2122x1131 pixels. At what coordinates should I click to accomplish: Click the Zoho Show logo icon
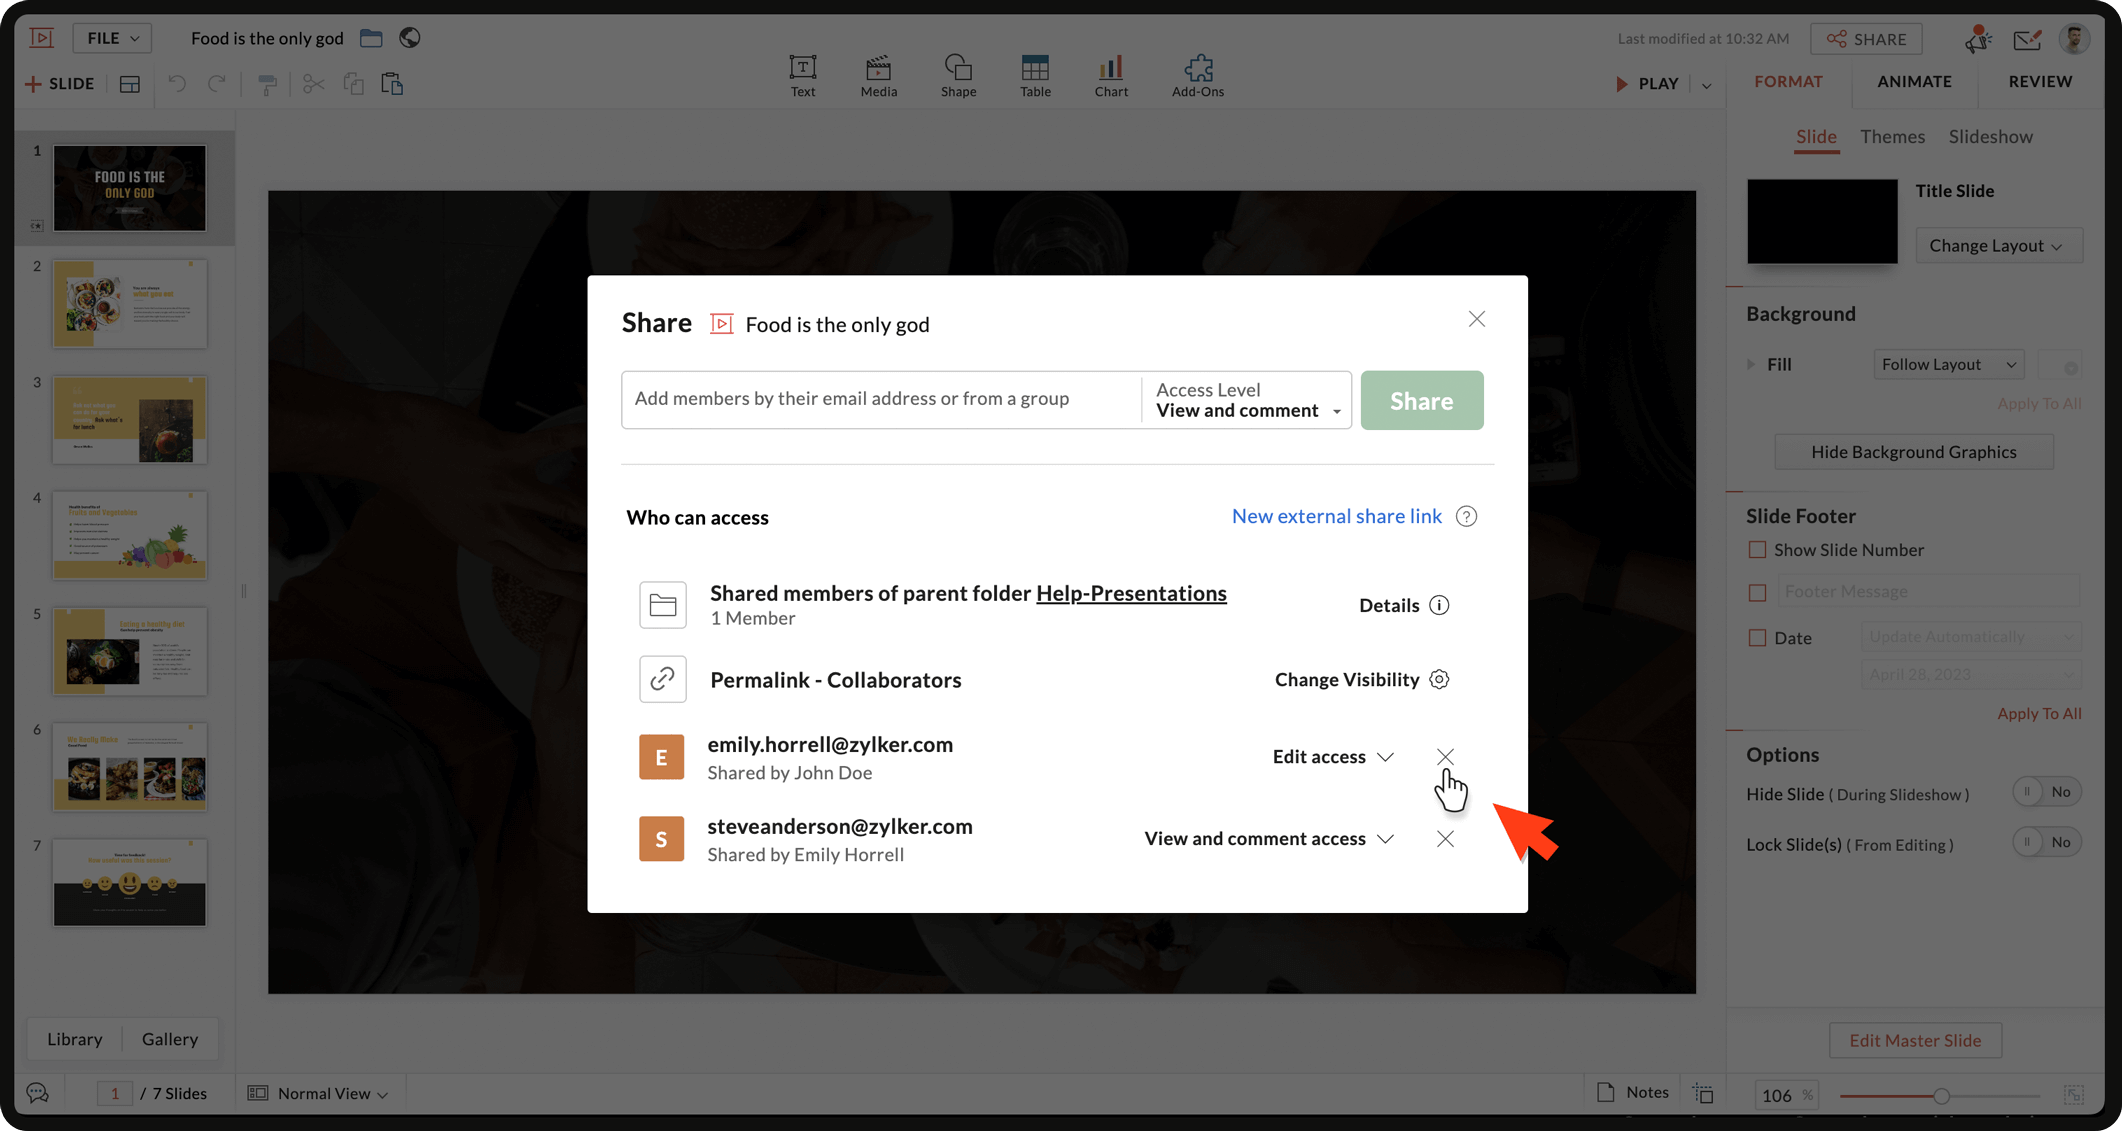click(42, 38)
